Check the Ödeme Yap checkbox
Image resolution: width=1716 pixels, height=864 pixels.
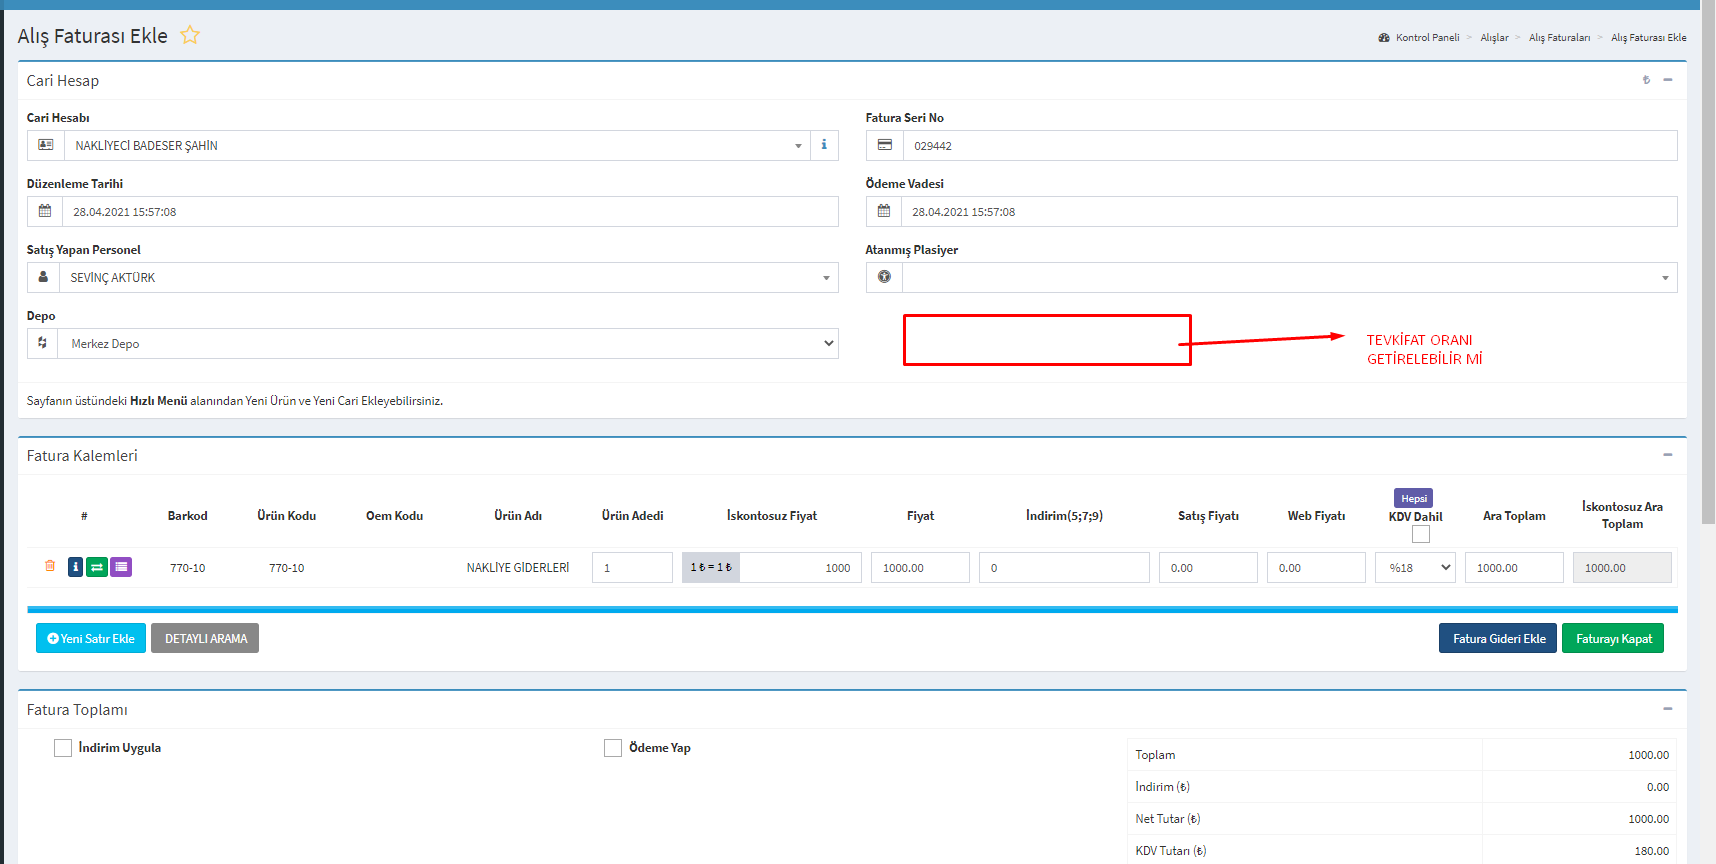point(613,748)
